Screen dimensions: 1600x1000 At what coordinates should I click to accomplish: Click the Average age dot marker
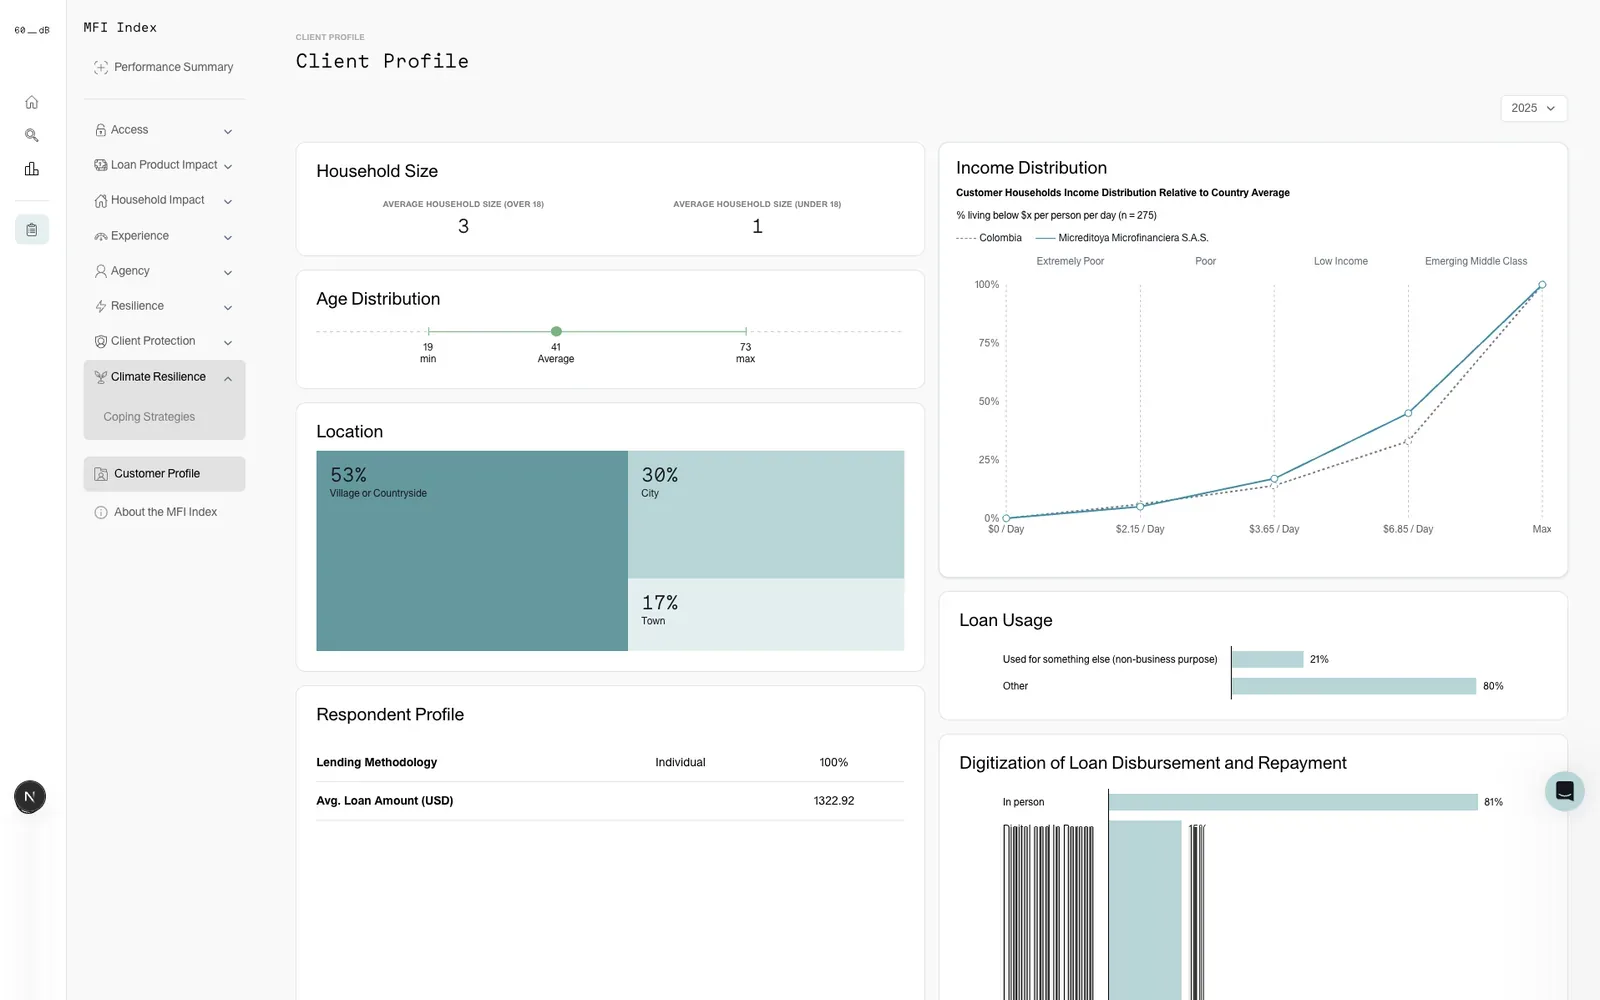tap(556, 331)
